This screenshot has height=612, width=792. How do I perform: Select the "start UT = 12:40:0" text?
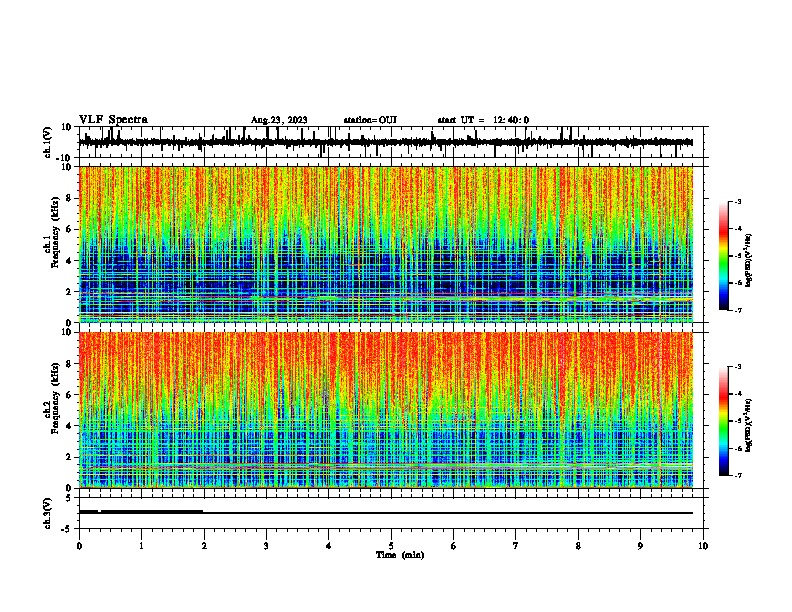point(483,120)
